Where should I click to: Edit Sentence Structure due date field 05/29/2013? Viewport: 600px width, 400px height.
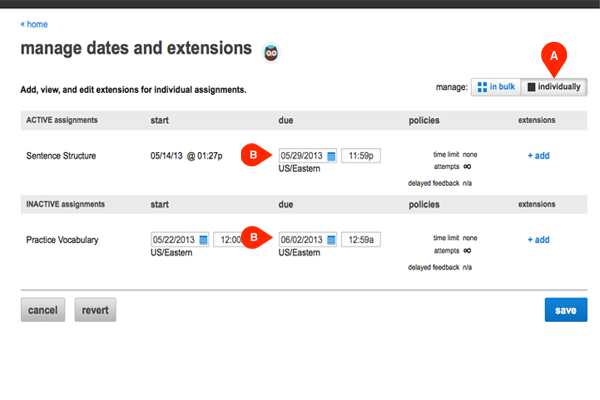(x=302, y=156)
